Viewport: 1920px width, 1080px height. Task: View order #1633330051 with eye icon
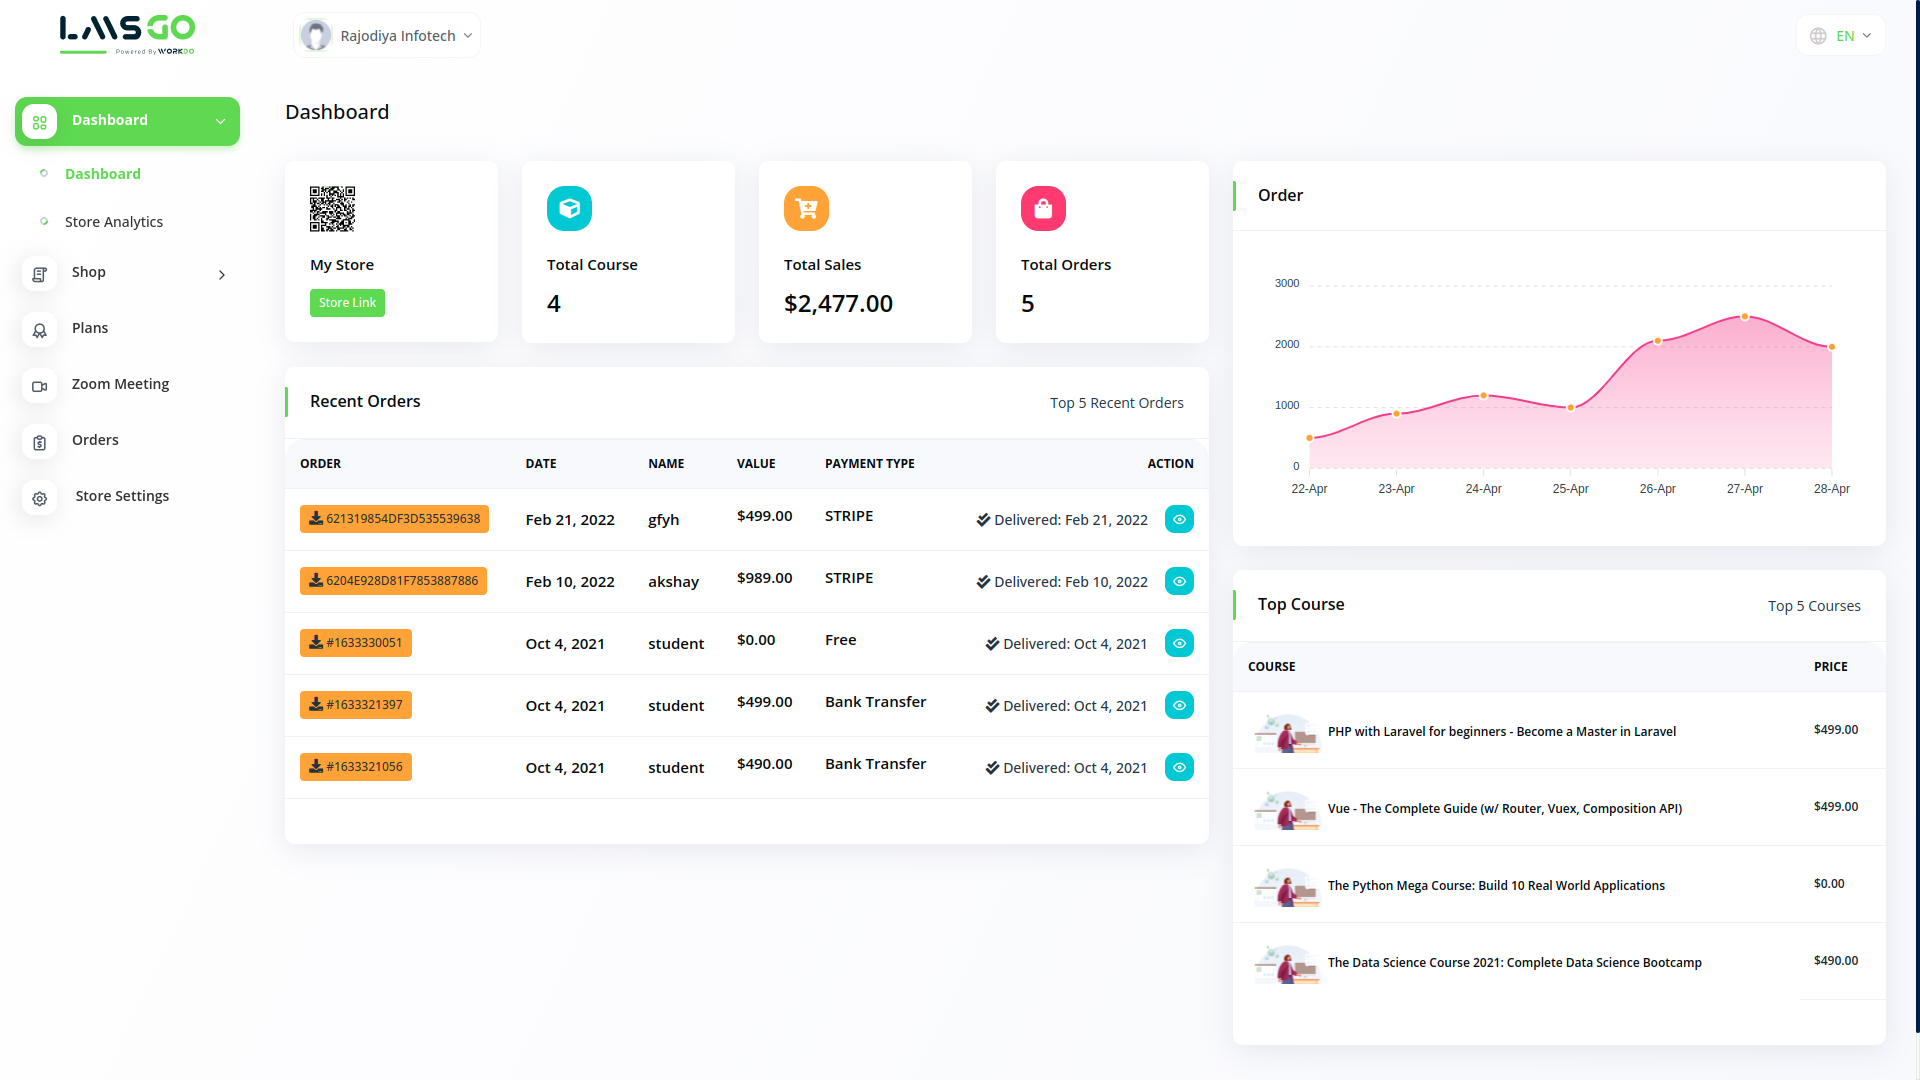[x=1179, y=643]
